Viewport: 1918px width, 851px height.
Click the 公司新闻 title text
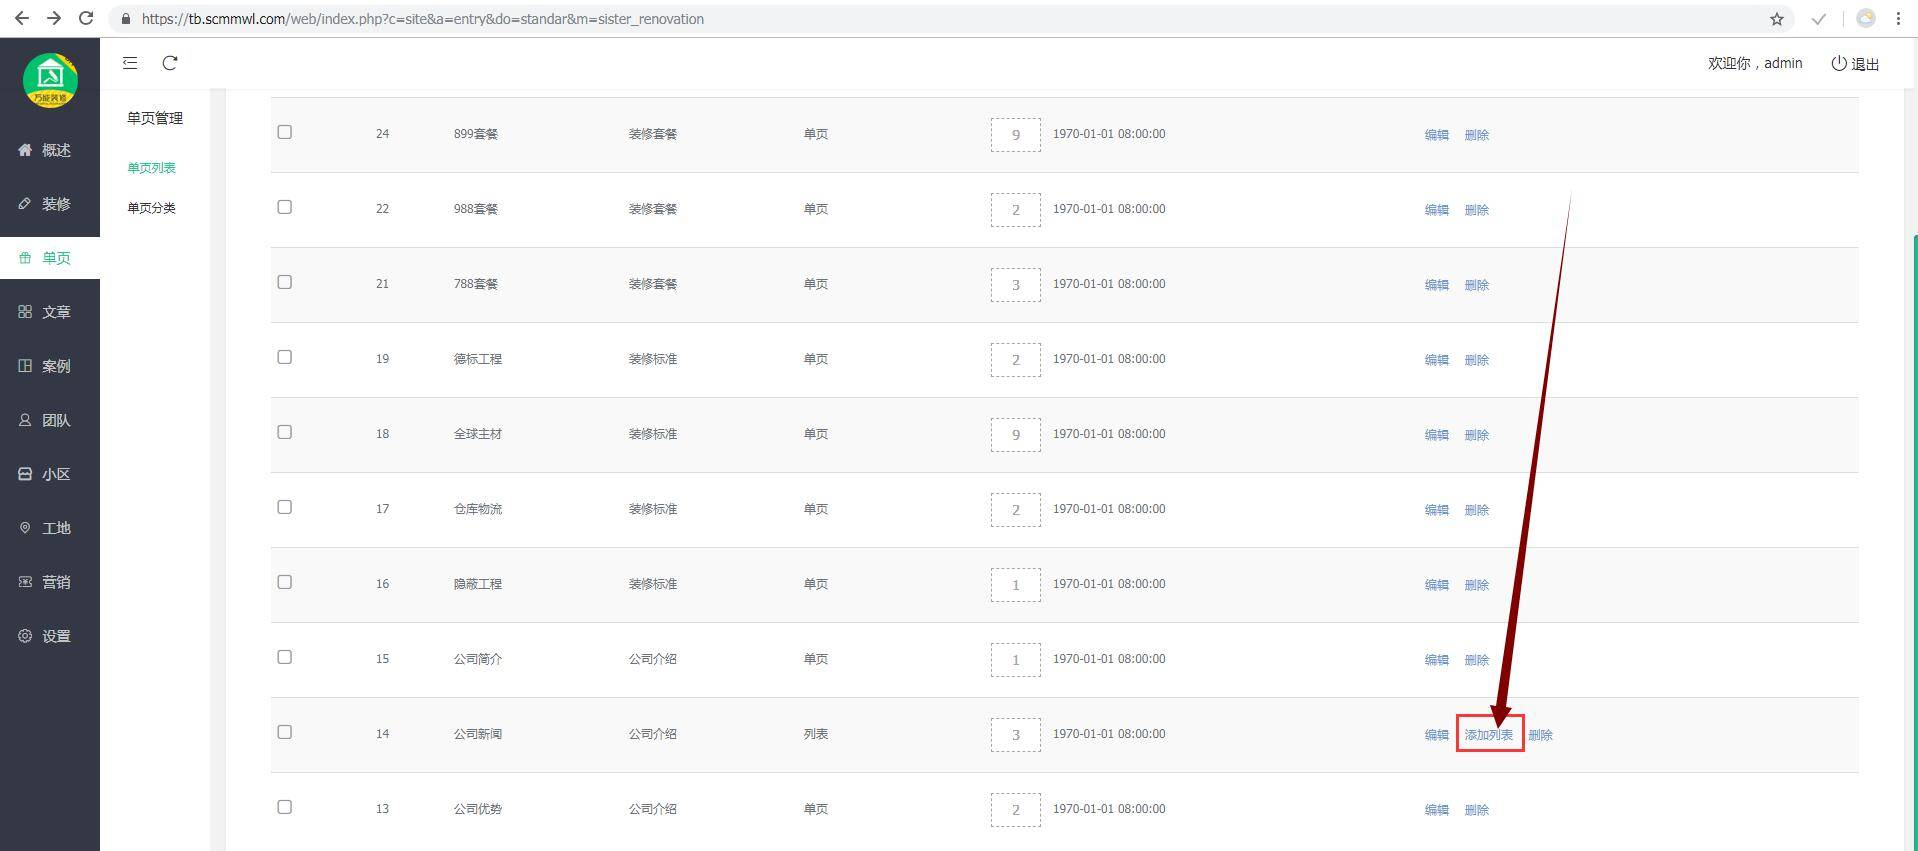[478, 734]
